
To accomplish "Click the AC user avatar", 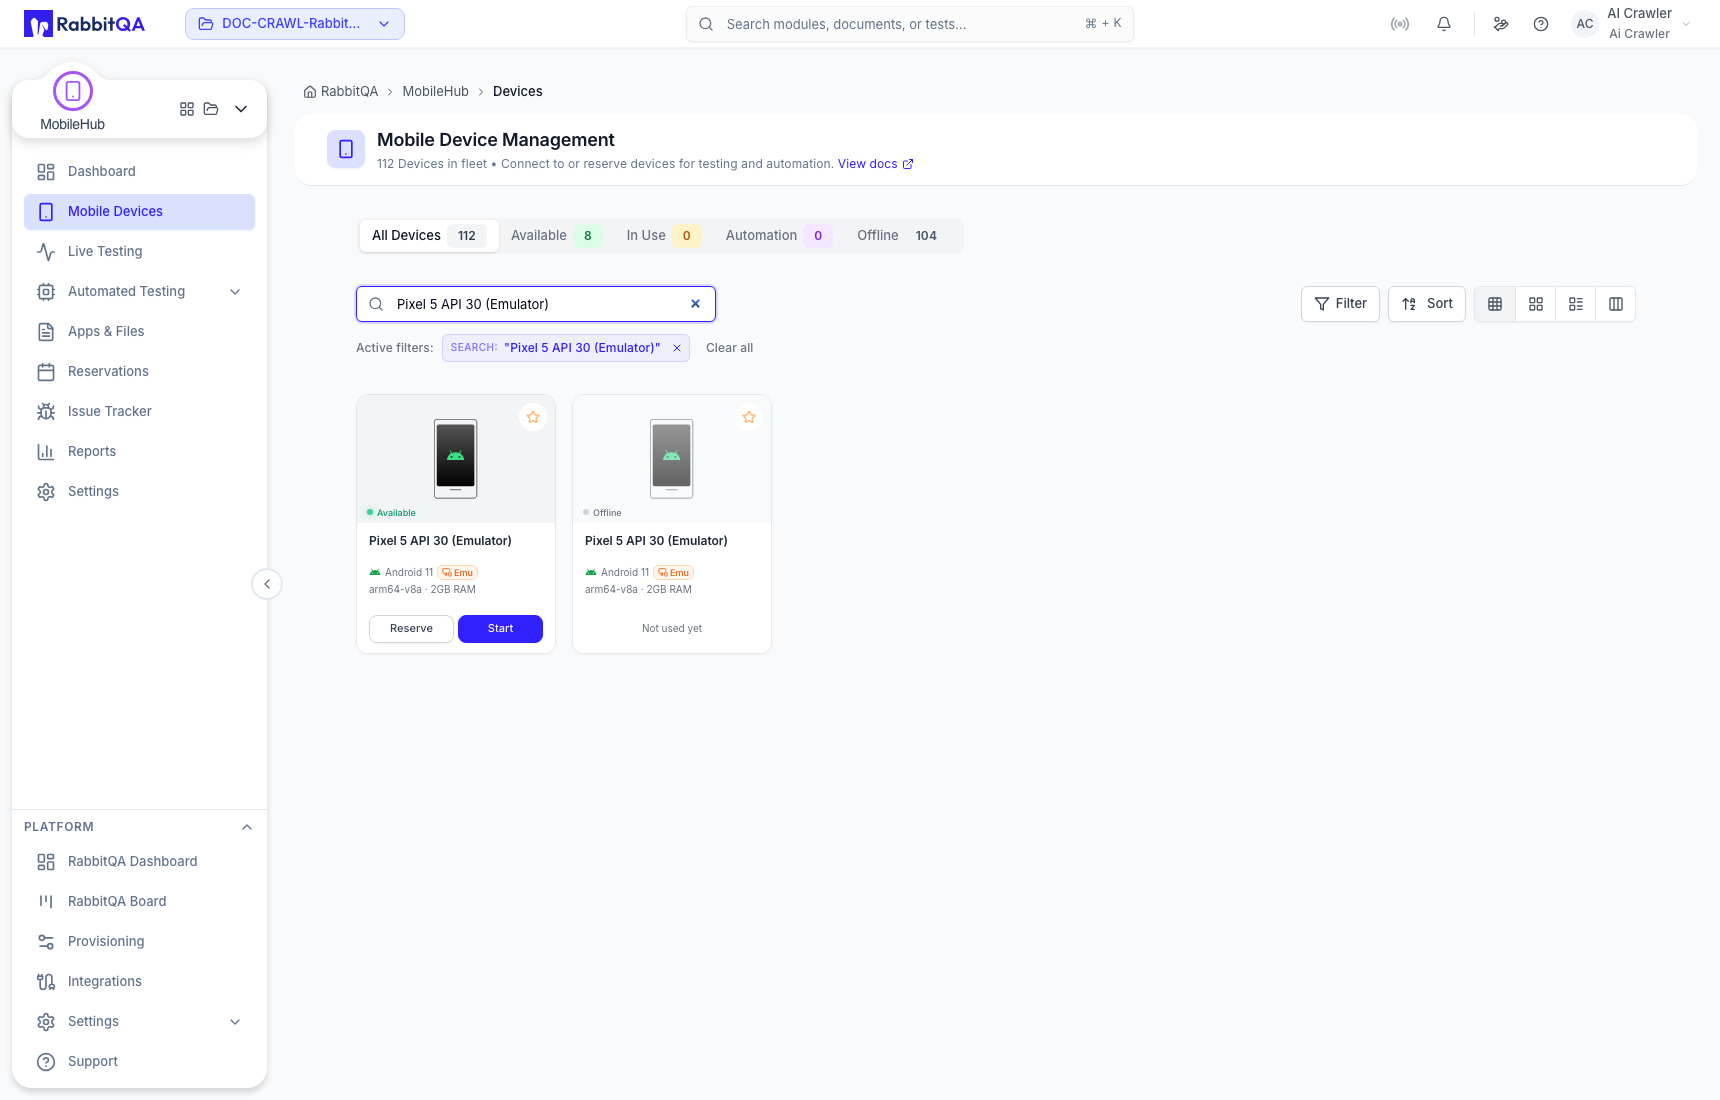I will point(1585,24).
